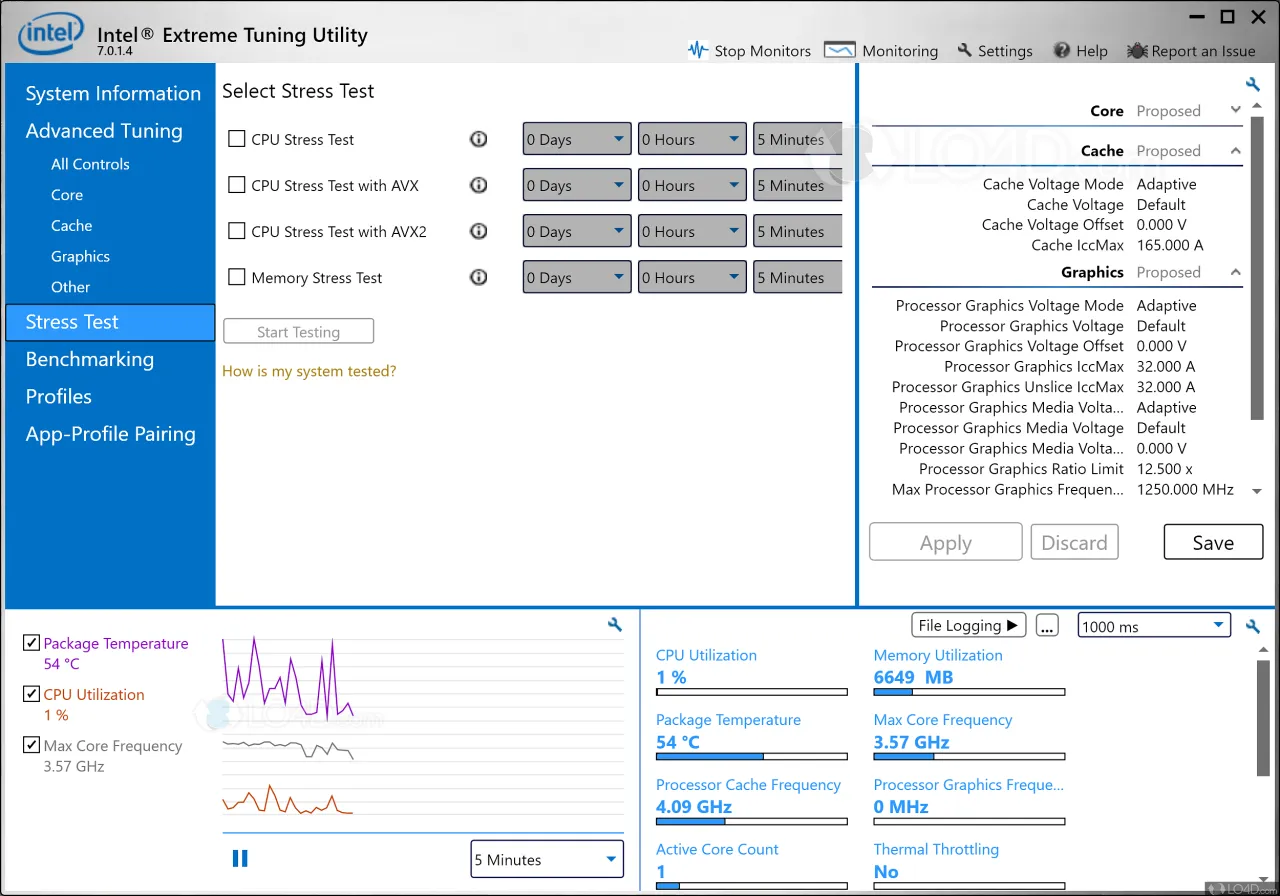
Task: Open System Information page
Action: pyautogui.click(x=113, y=93)
